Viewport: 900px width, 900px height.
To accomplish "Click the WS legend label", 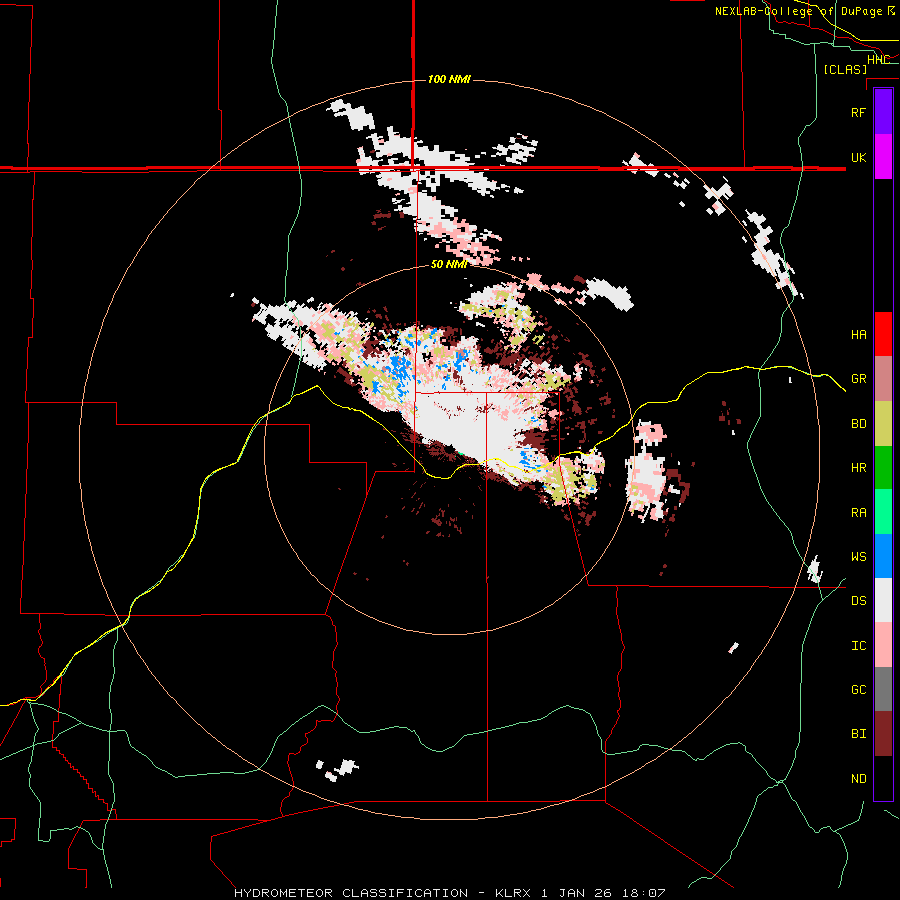I will click(858, 557).
